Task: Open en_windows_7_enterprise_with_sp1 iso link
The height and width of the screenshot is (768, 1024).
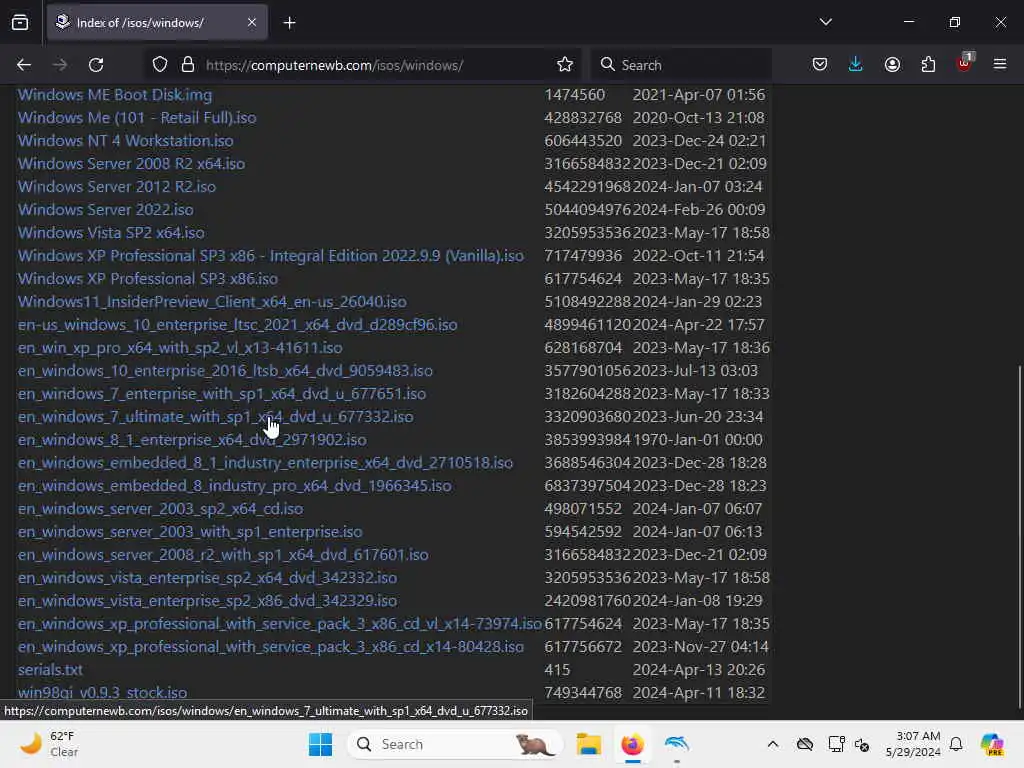Action: [222, 394]
